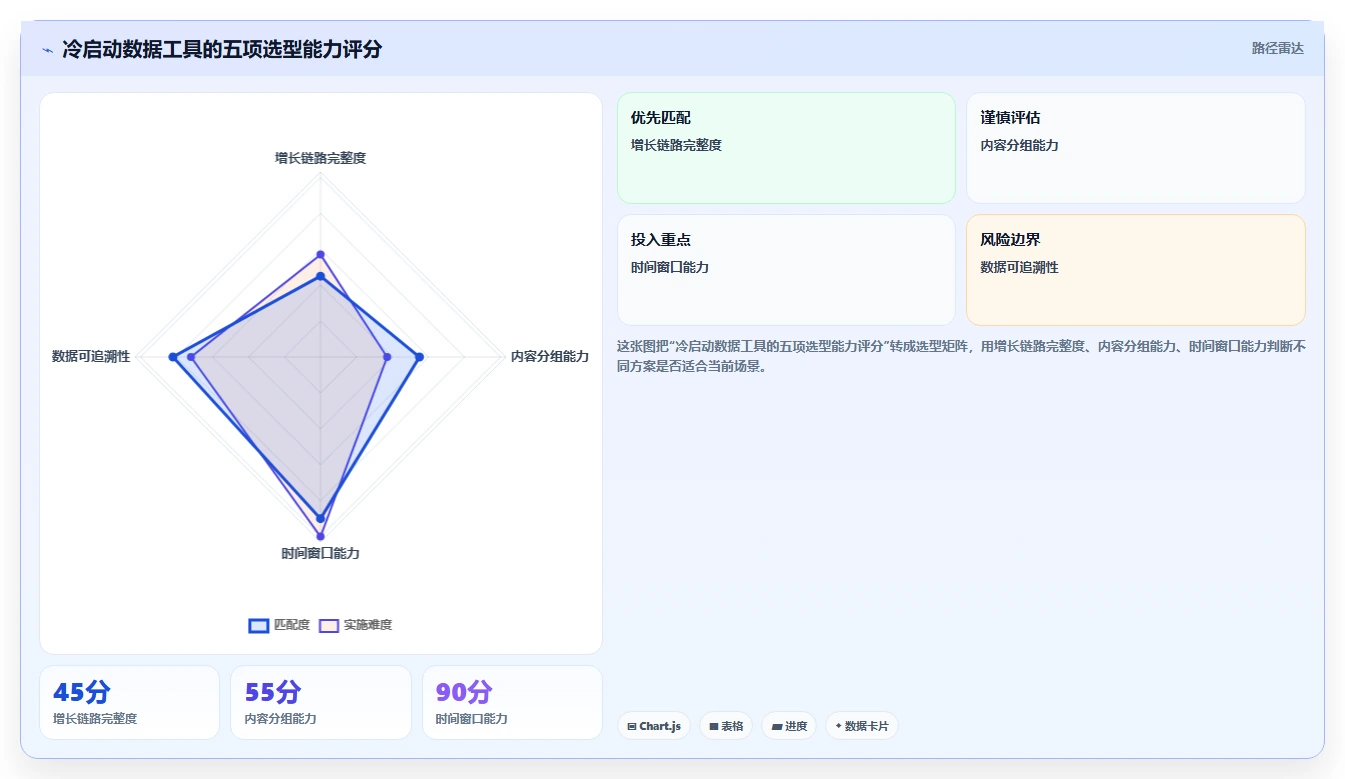1345x779 pixels.
Task: Click the Chart.js chip icon
Action: (632, 726)
